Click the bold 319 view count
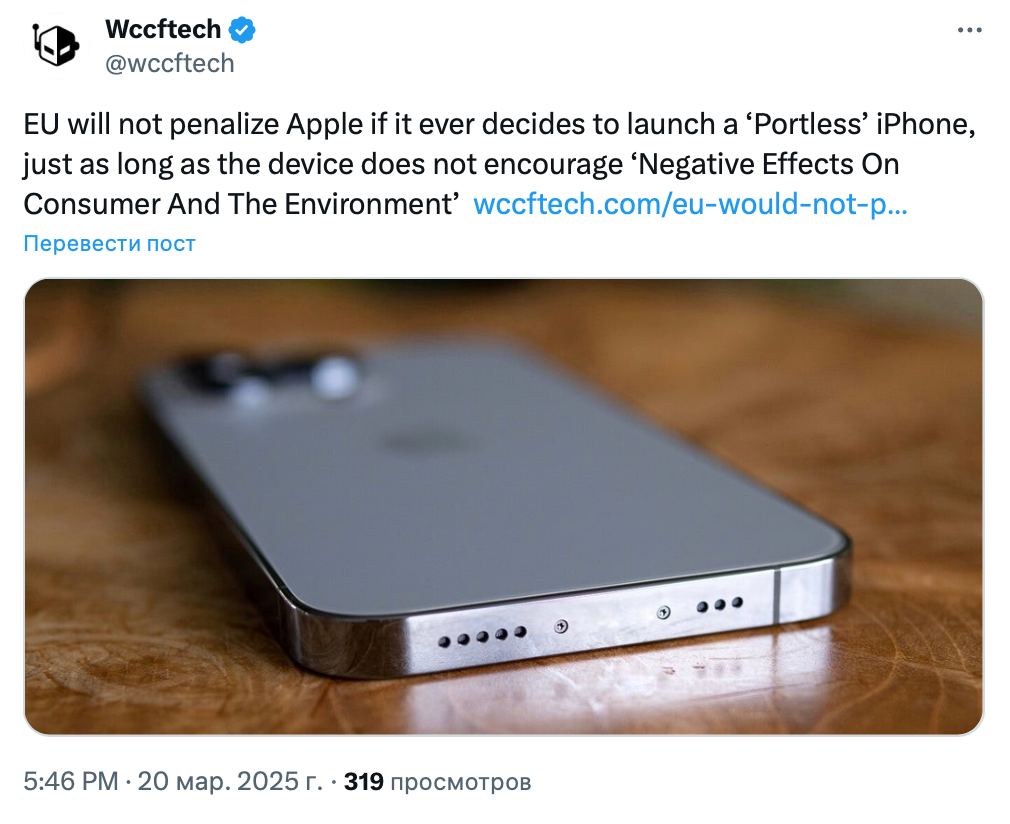This screenshot has height=824, width=1010. [x=363, y=781]
